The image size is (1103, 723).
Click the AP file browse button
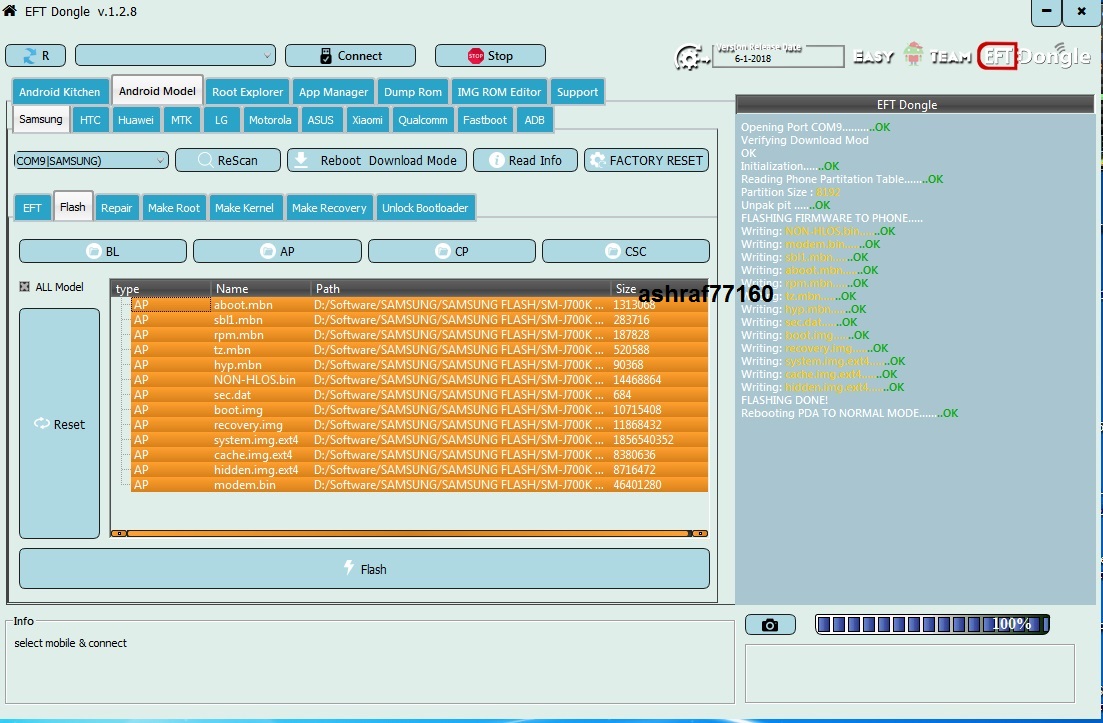(x=277, y=251)
